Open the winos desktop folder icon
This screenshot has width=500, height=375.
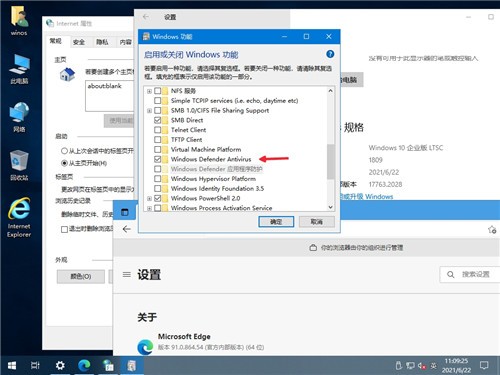coord(19,21)
